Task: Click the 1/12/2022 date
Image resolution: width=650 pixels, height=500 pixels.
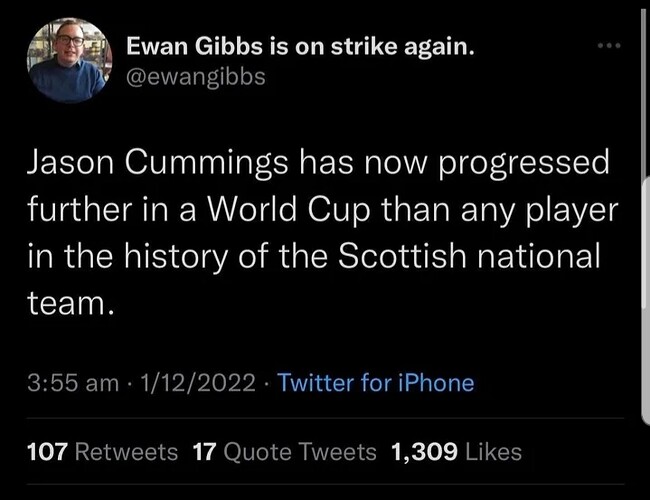Action: [197, 382]
